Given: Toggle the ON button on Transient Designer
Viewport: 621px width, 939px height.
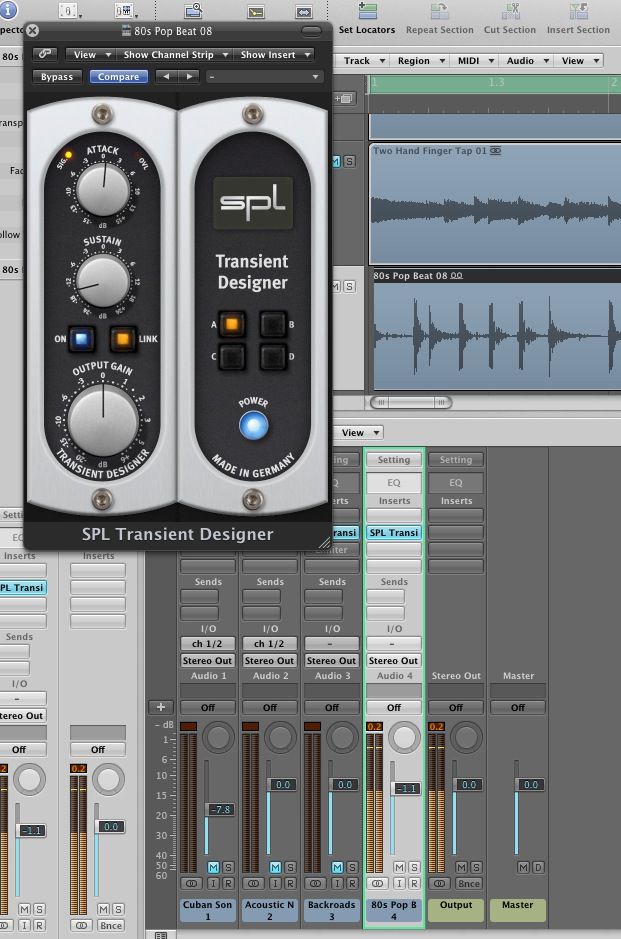Looking at the screenshot, I should pos(81,339).
